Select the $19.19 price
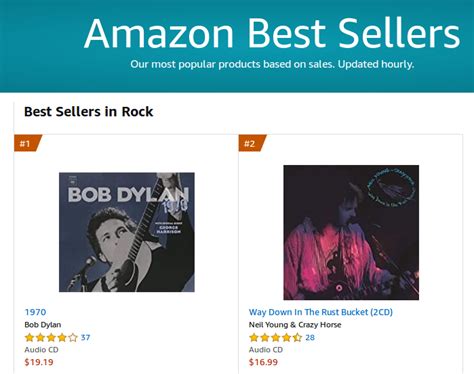 39,362
